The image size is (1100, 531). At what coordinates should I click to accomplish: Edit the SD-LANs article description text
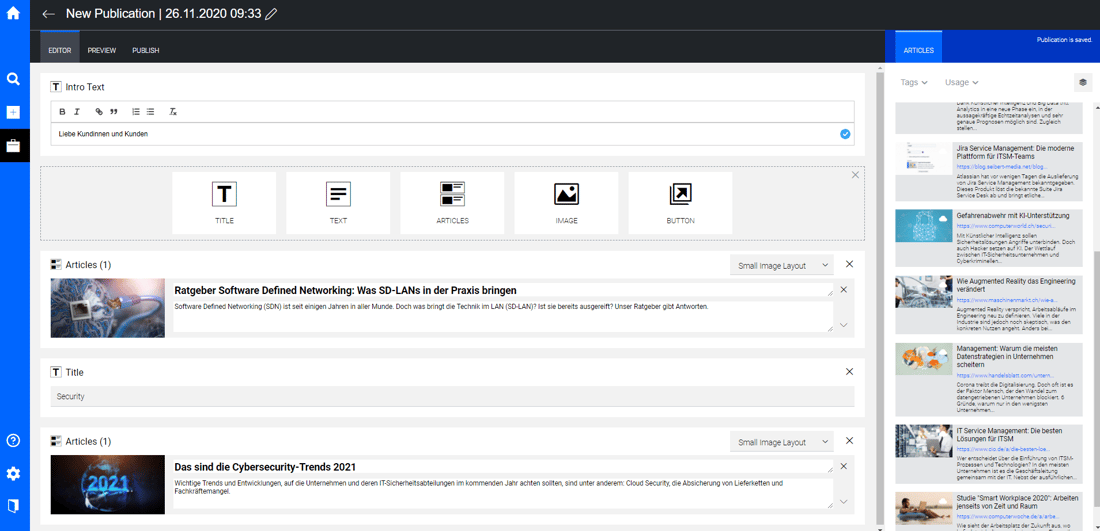click(x=503, y=316)
